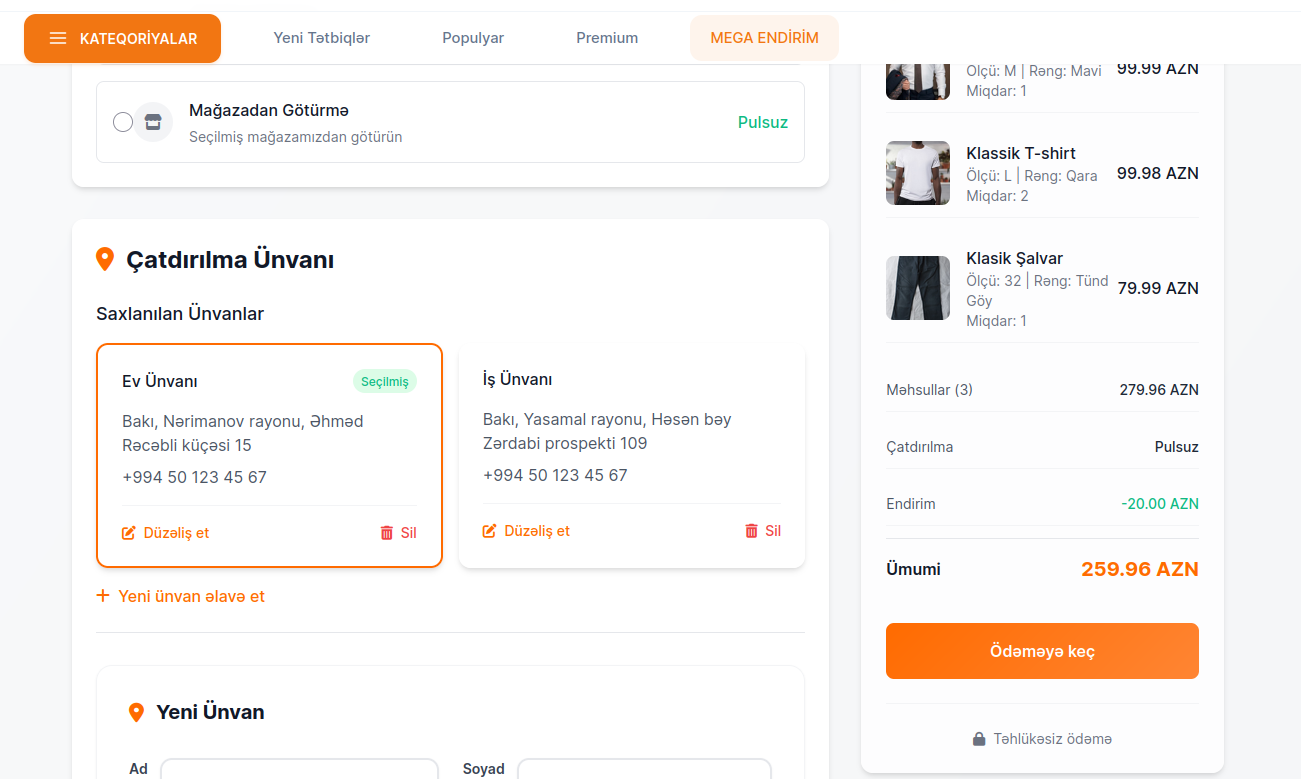Open Klassik T-shirt product thumbnail
This screenshot has height=779, width=1301.
(x=918, y=173)
